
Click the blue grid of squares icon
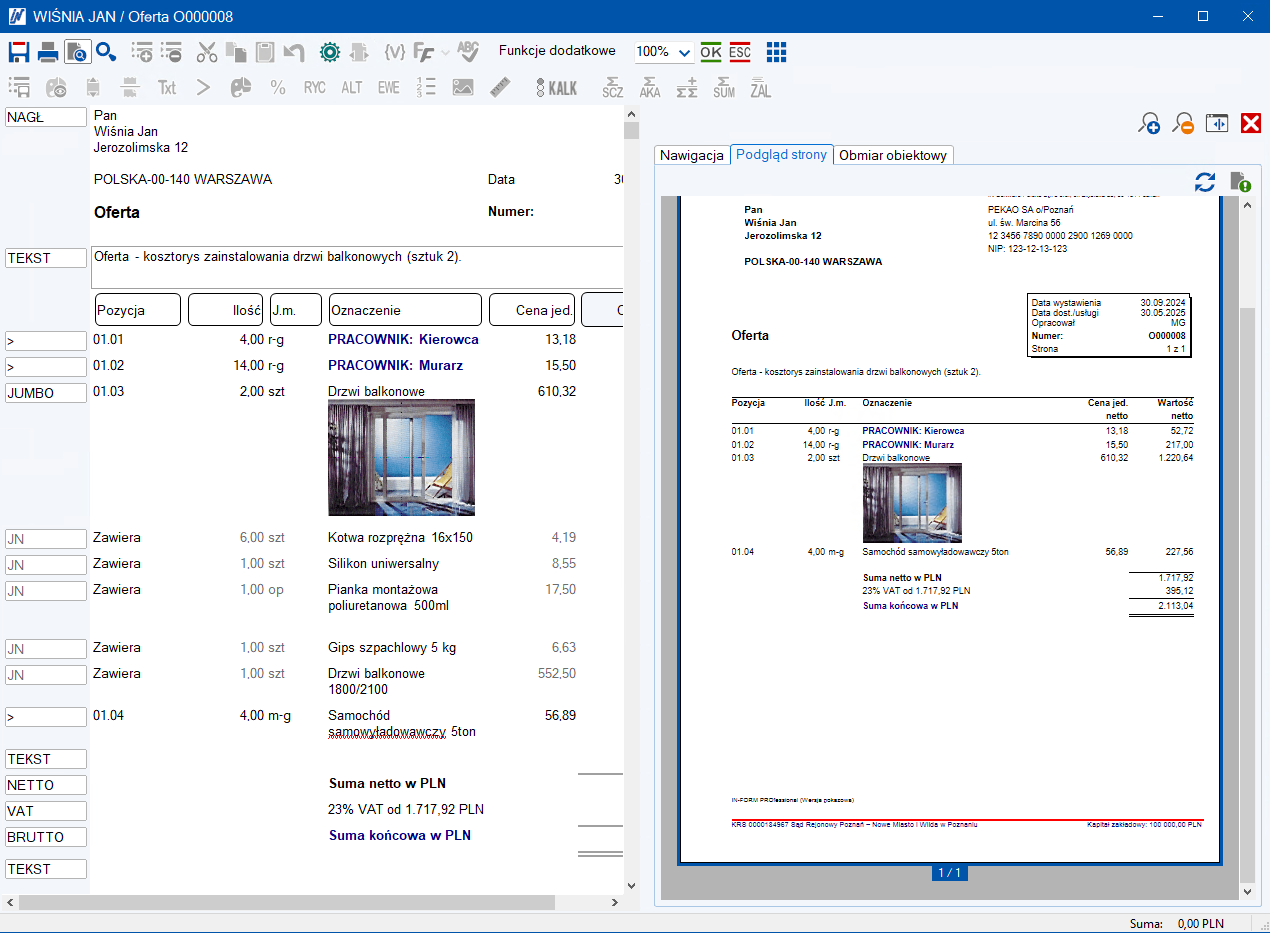776,52
